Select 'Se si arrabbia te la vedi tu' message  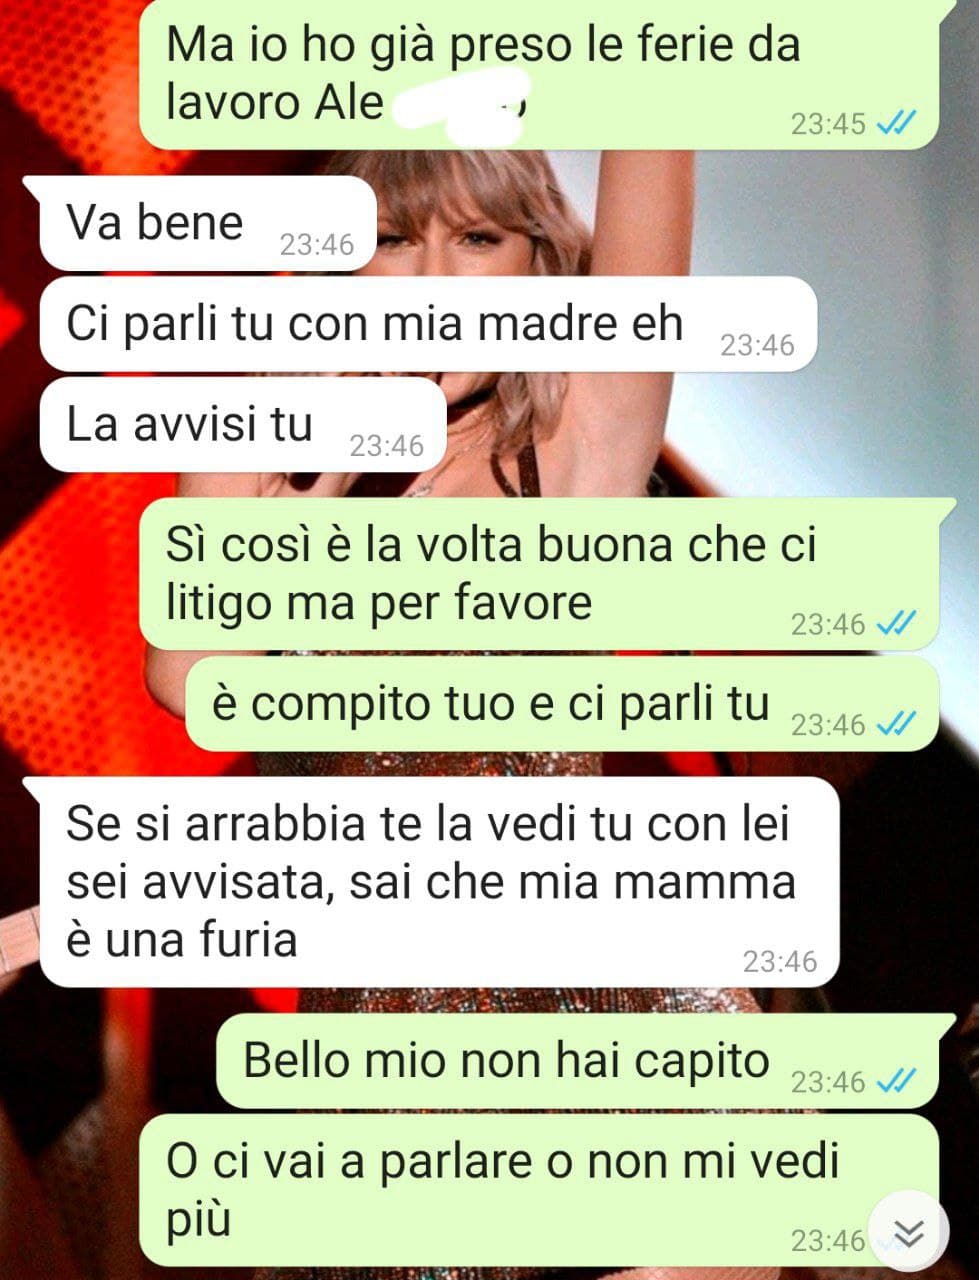click(x=439, y=882)
